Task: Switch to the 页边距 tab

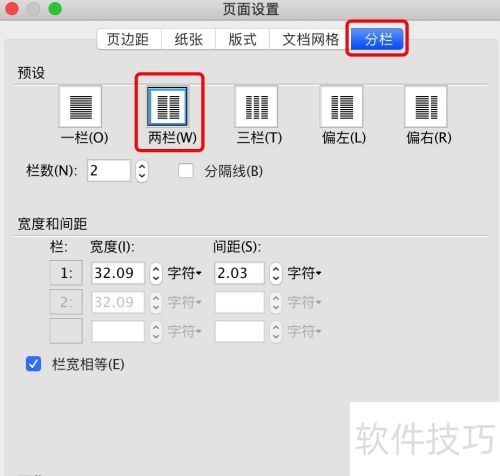Action: pyautogui.click(x=129, y=39)
